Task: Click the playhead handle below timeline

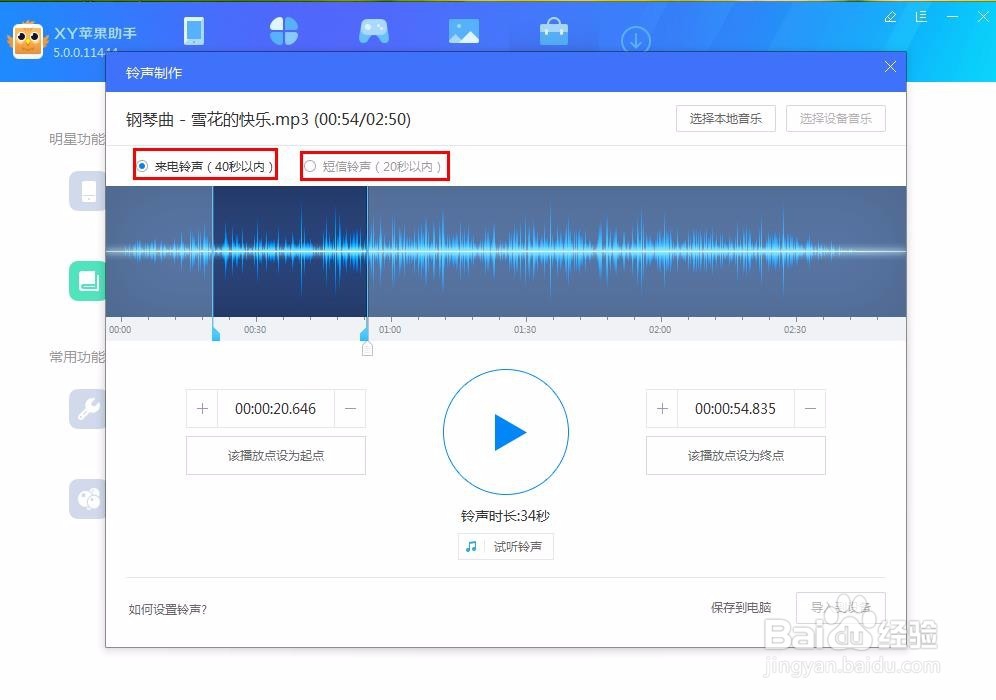Action: tap(367, 349)
